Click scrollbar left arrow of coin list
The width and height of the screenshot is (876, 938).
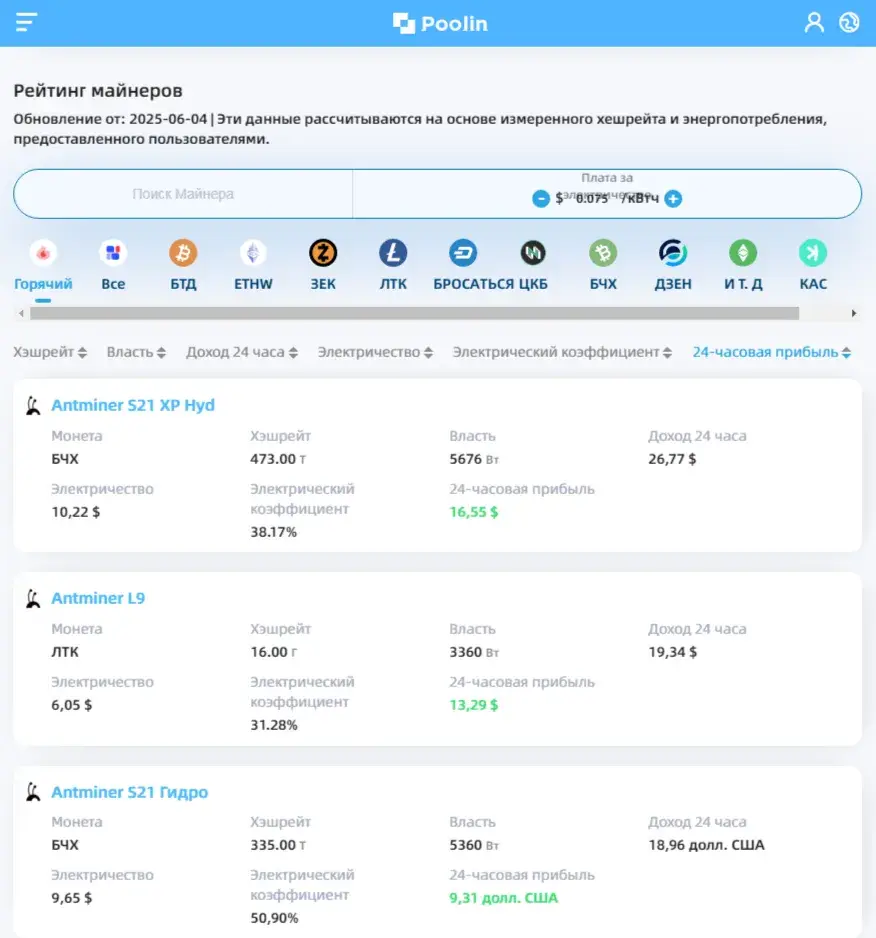tap(22, 313)
